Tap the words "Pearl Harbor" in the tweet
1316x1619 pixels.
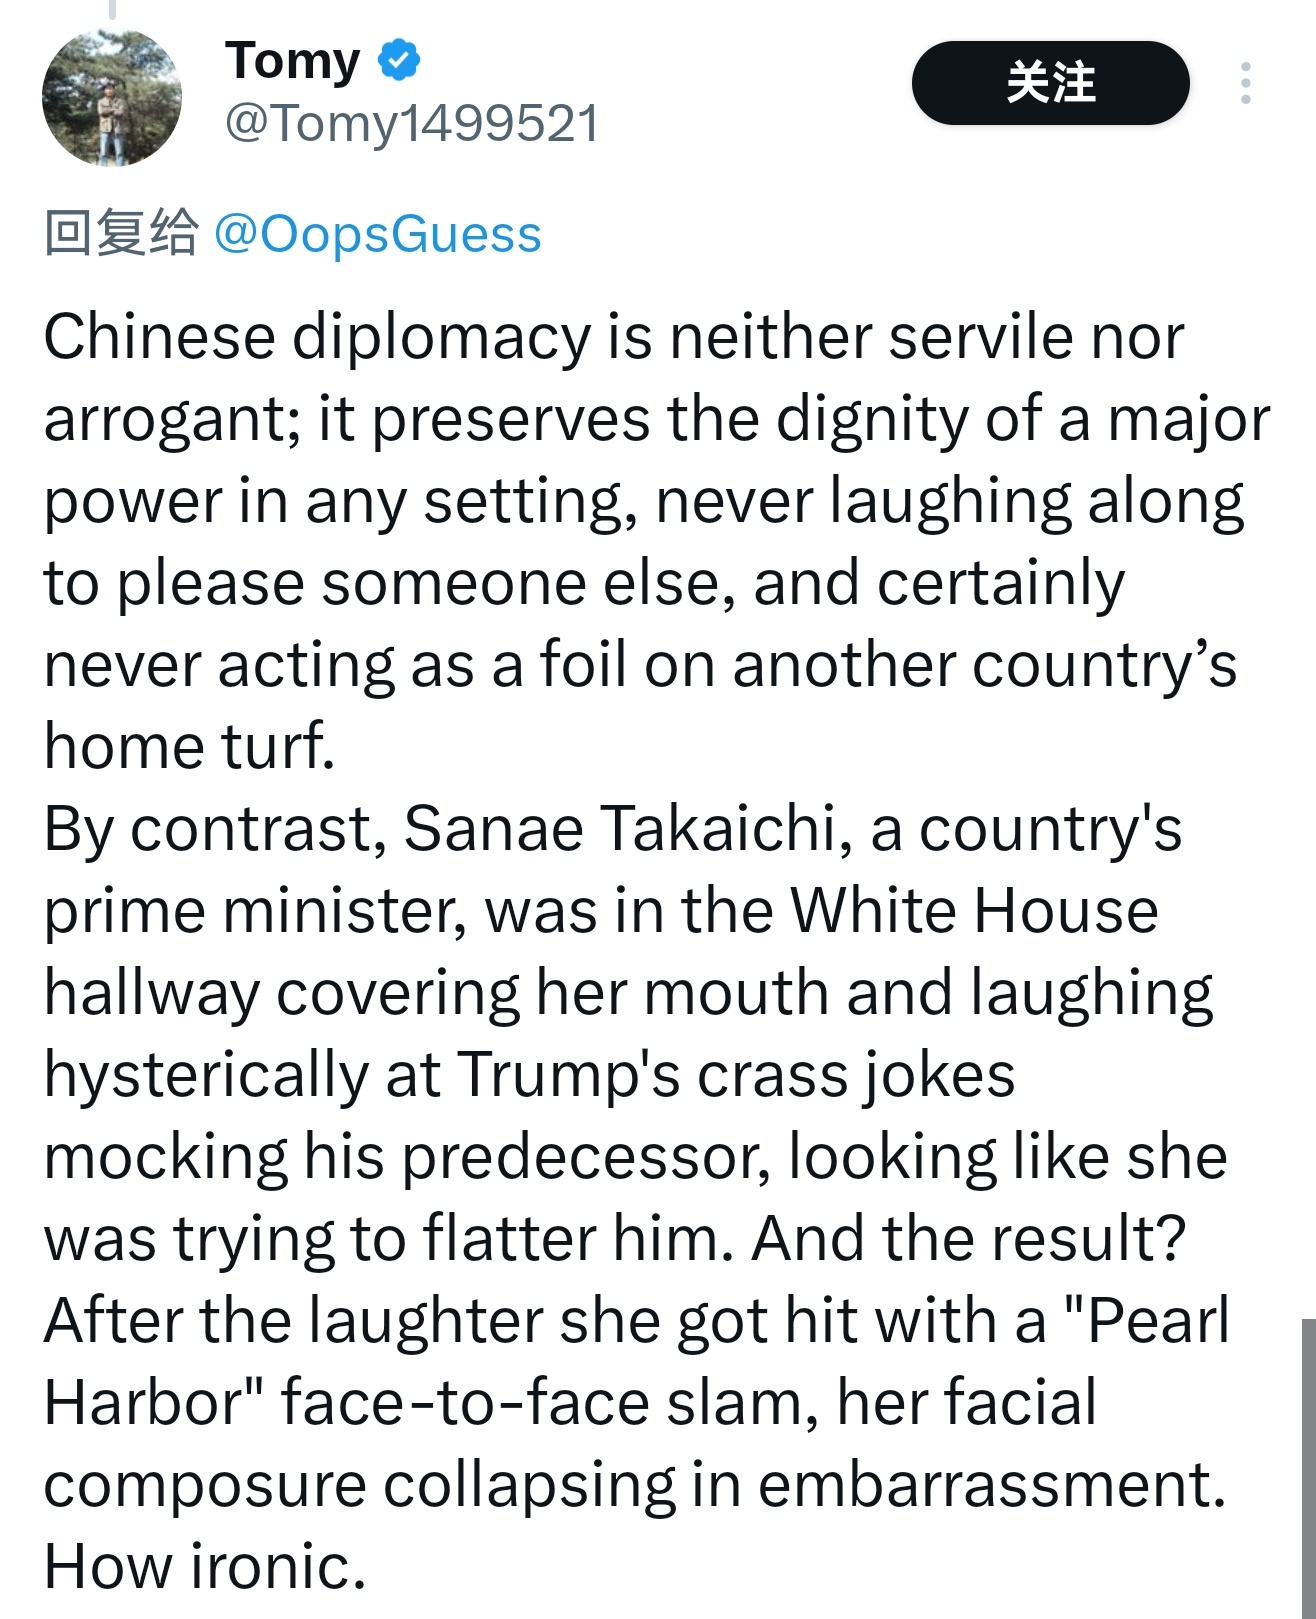(x=636, y=1361)
